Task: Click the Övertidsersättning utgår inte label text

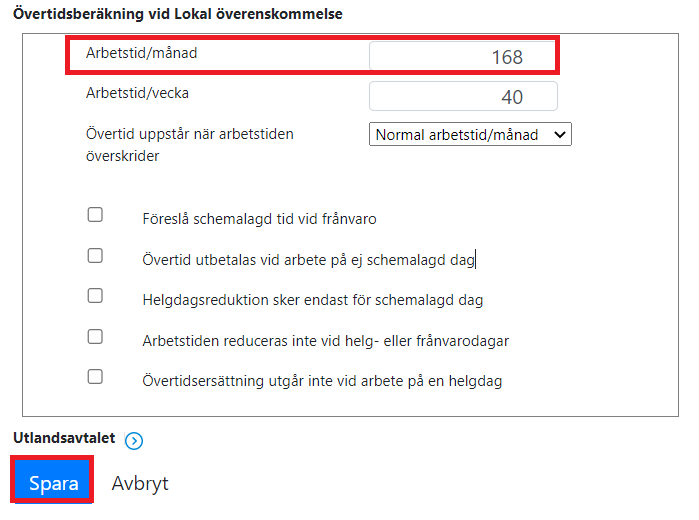Action: point(322,381)
